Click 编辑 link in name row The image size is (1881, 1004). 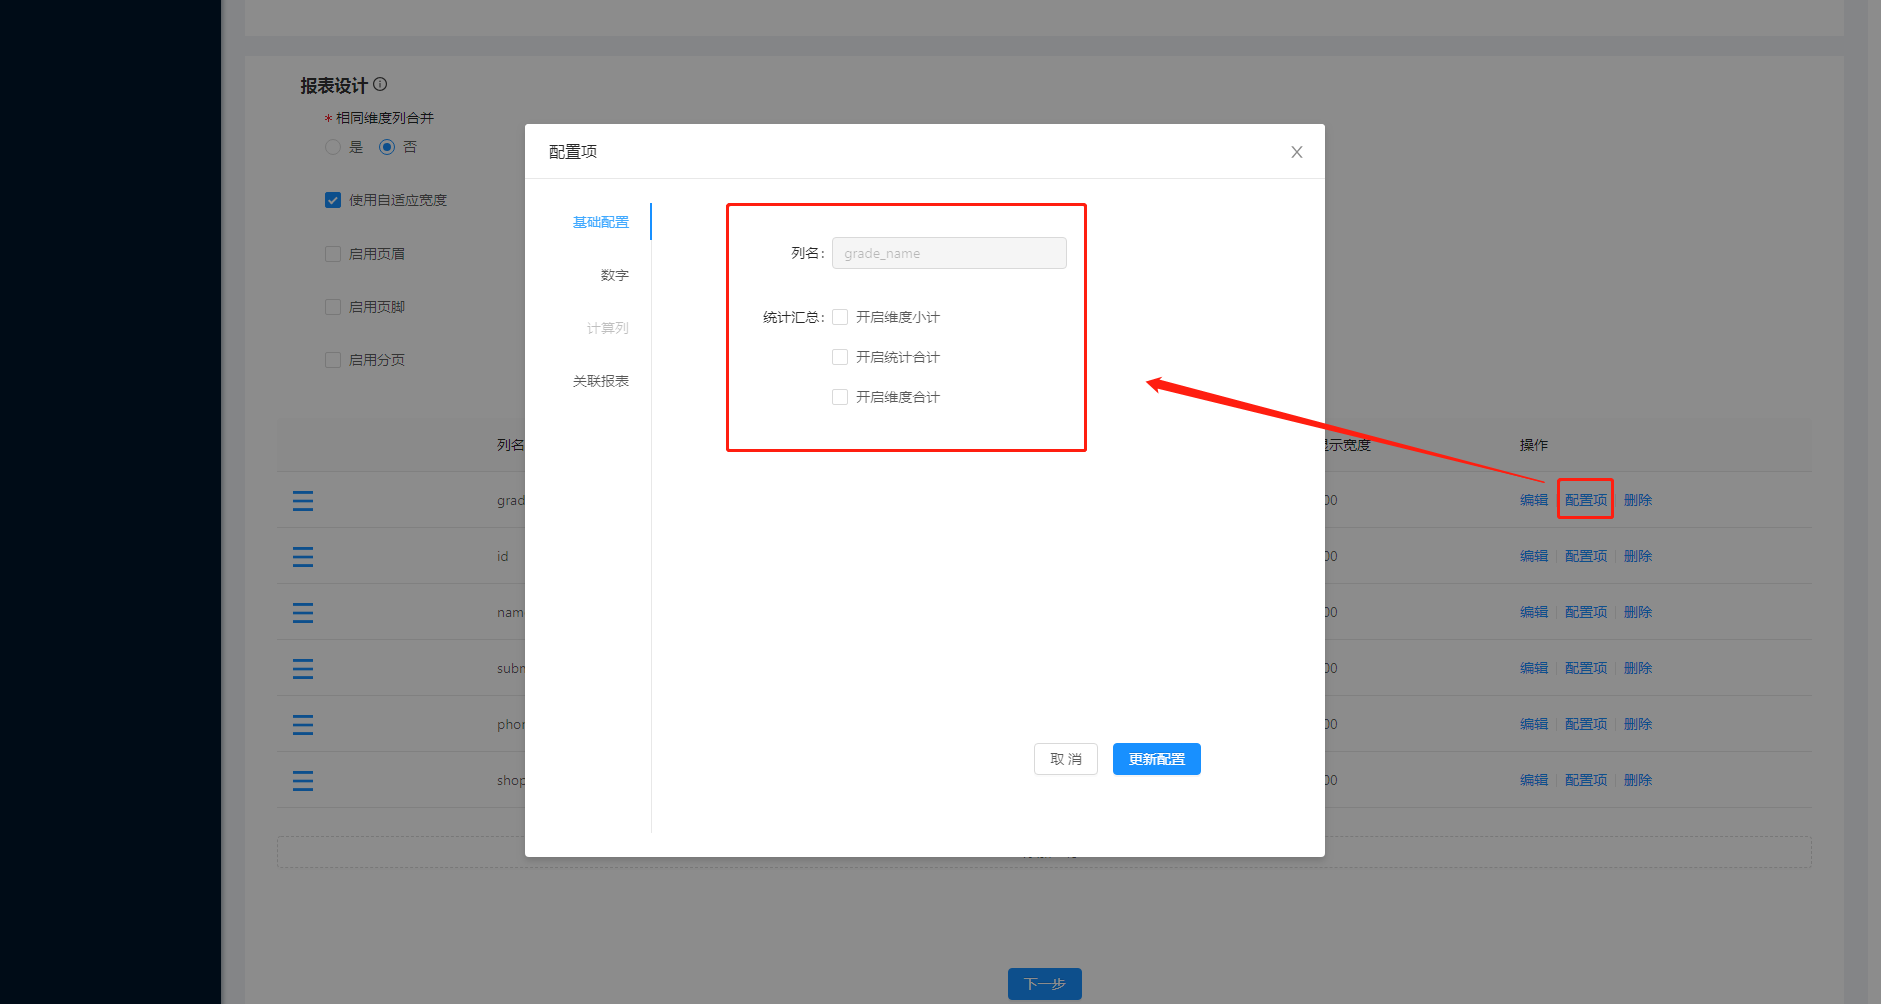tap(1534, 612)
